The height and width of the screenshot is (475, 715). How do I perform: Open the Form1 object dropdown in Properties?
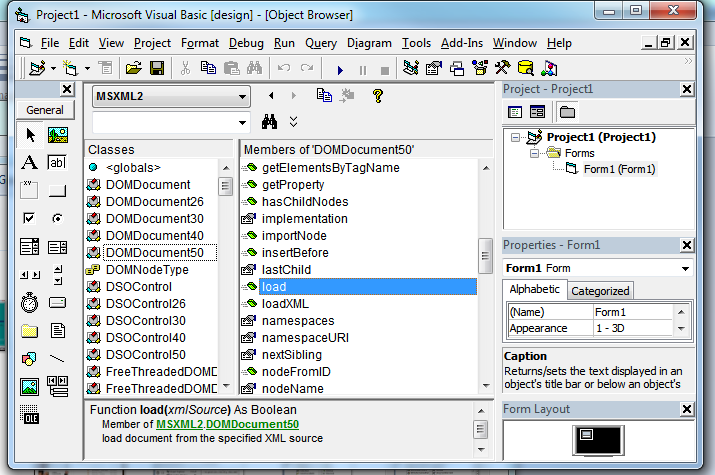click(685, 269)
